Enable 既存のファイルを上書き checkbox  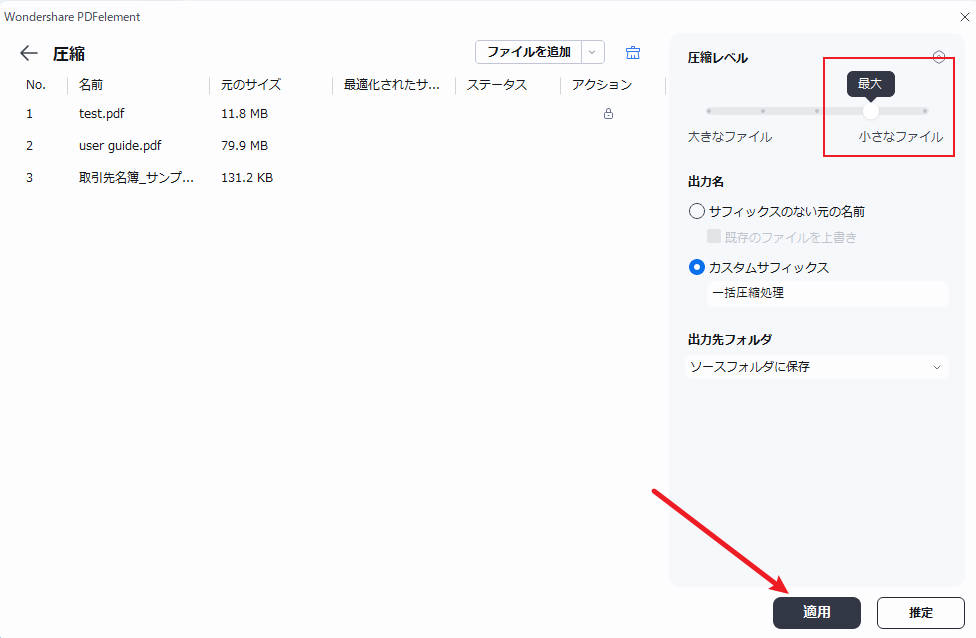[714, 236]
